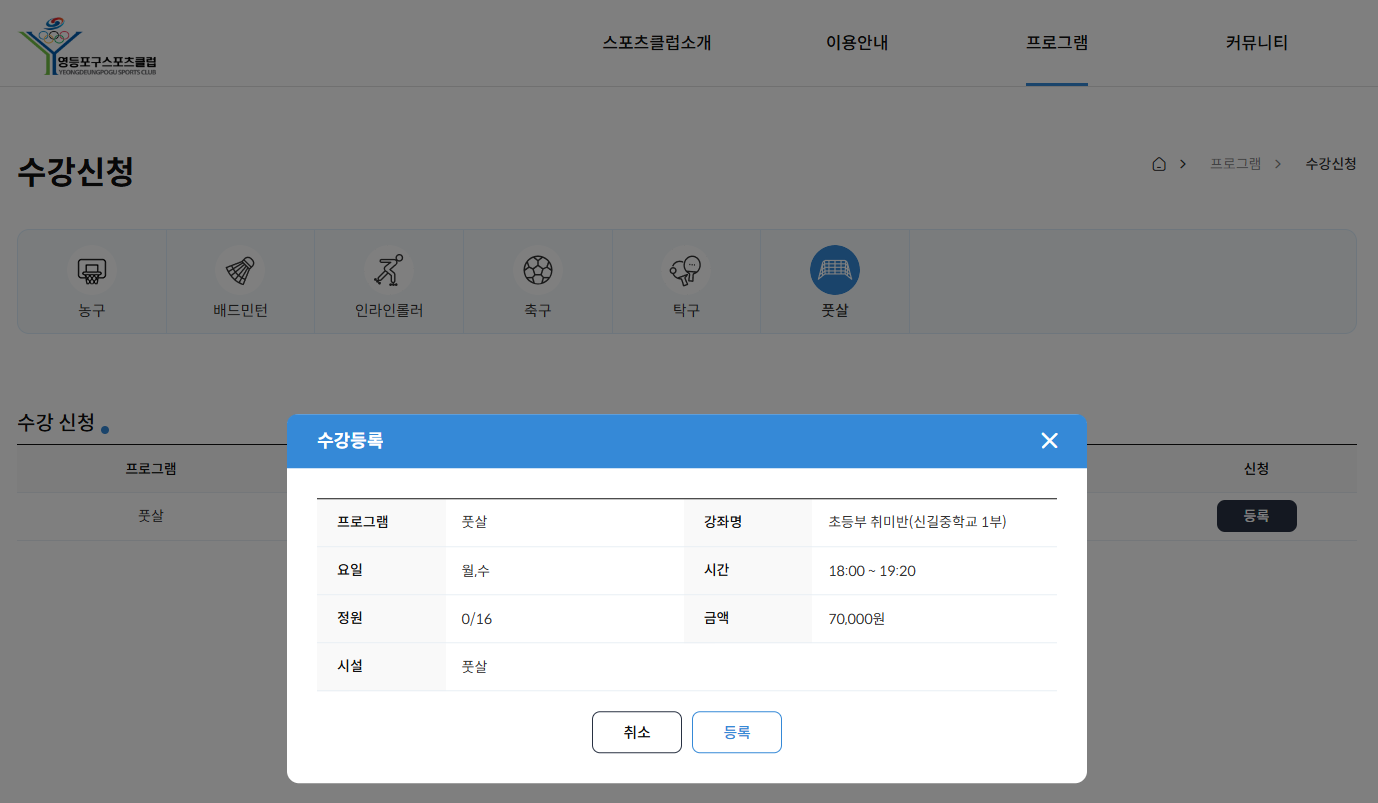Select the basketball (농구) icon
1378x803 pixels.
click(x=91, y=270)
